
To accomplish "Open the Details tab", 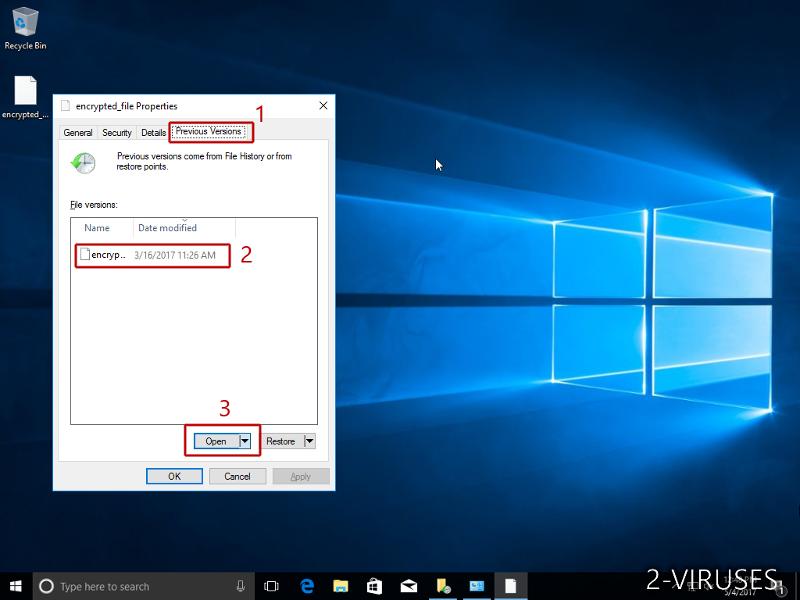I will pyautogui.click(x=153, y=132).
